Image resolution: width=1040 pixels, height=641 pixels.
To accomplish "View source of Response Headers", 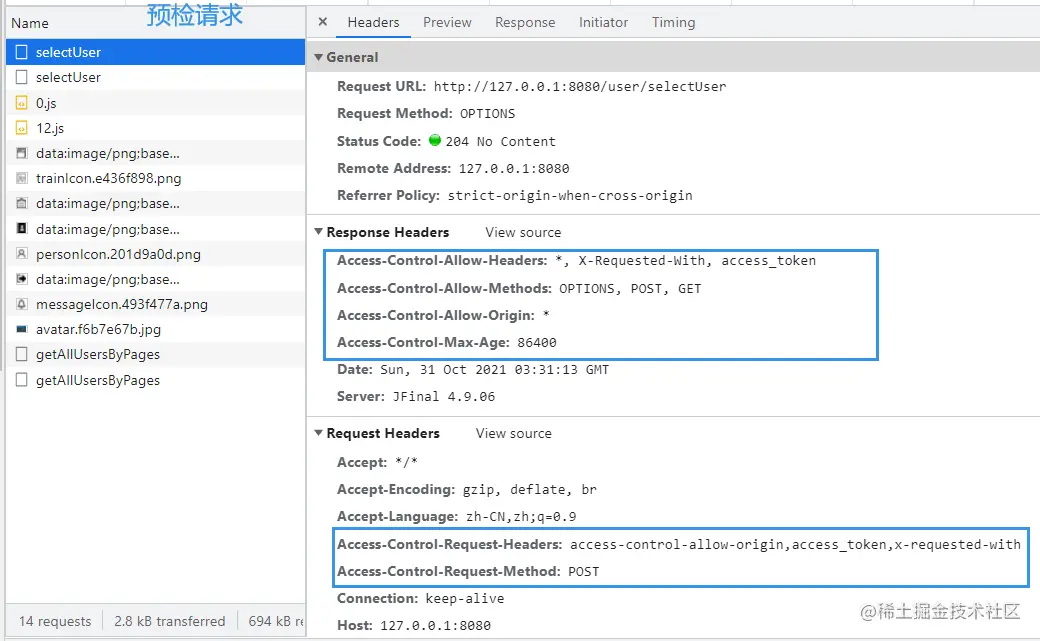I will 523,233.
